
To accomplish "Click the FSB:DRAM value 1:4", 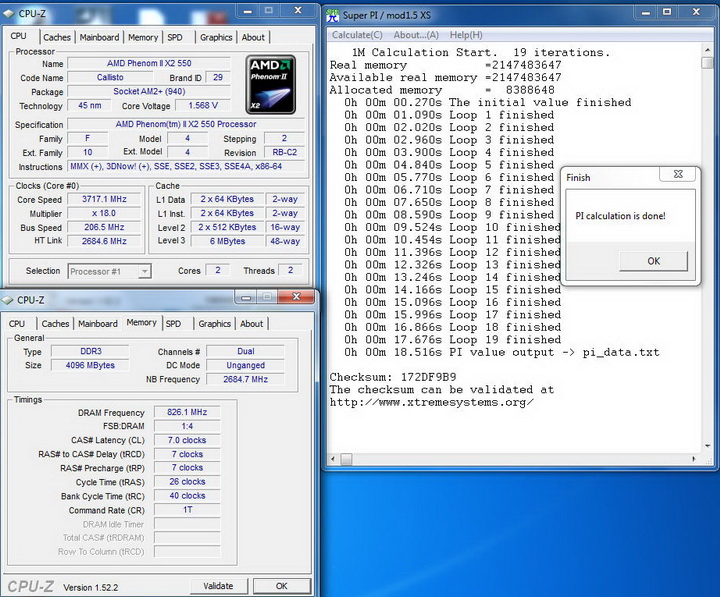I will (x=187, y=426).
